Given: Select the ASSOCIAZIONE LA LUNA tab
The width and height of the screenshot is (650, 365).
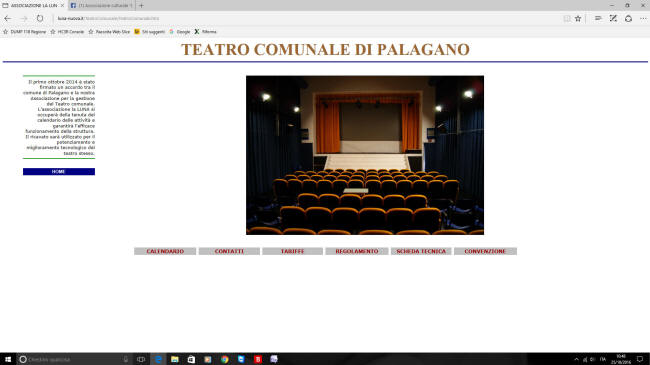Looking at the screenshot, I should pos(33,5).
